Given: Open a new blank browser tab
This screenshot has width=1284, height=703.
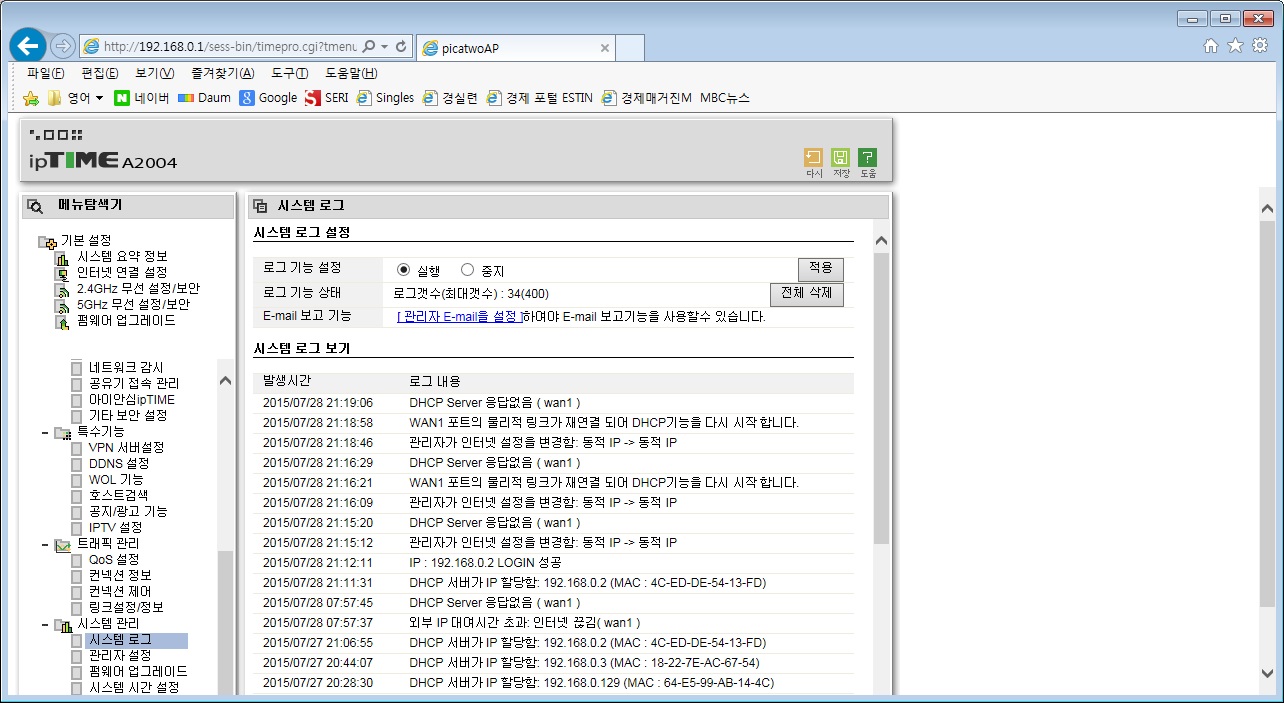Looking at the screenshot, I should click(629, 47).
